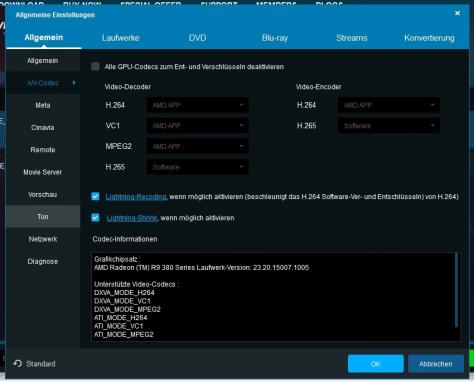The width and height of the screenshot is (474, 382).
Task: Select A/V-Codec in the sidebar
Action: (43, 83)
